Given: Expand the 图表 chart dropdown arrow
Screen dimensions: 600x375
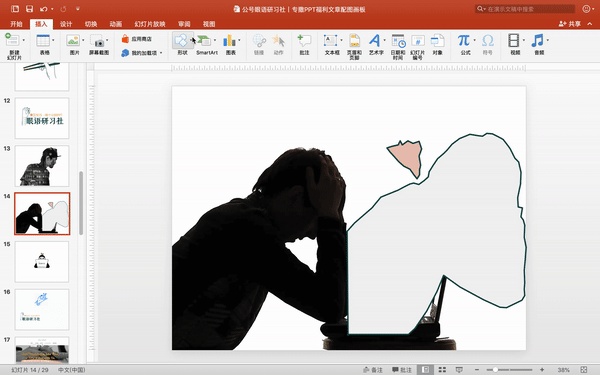Looking at the screenshot, I should pos(240,40).
